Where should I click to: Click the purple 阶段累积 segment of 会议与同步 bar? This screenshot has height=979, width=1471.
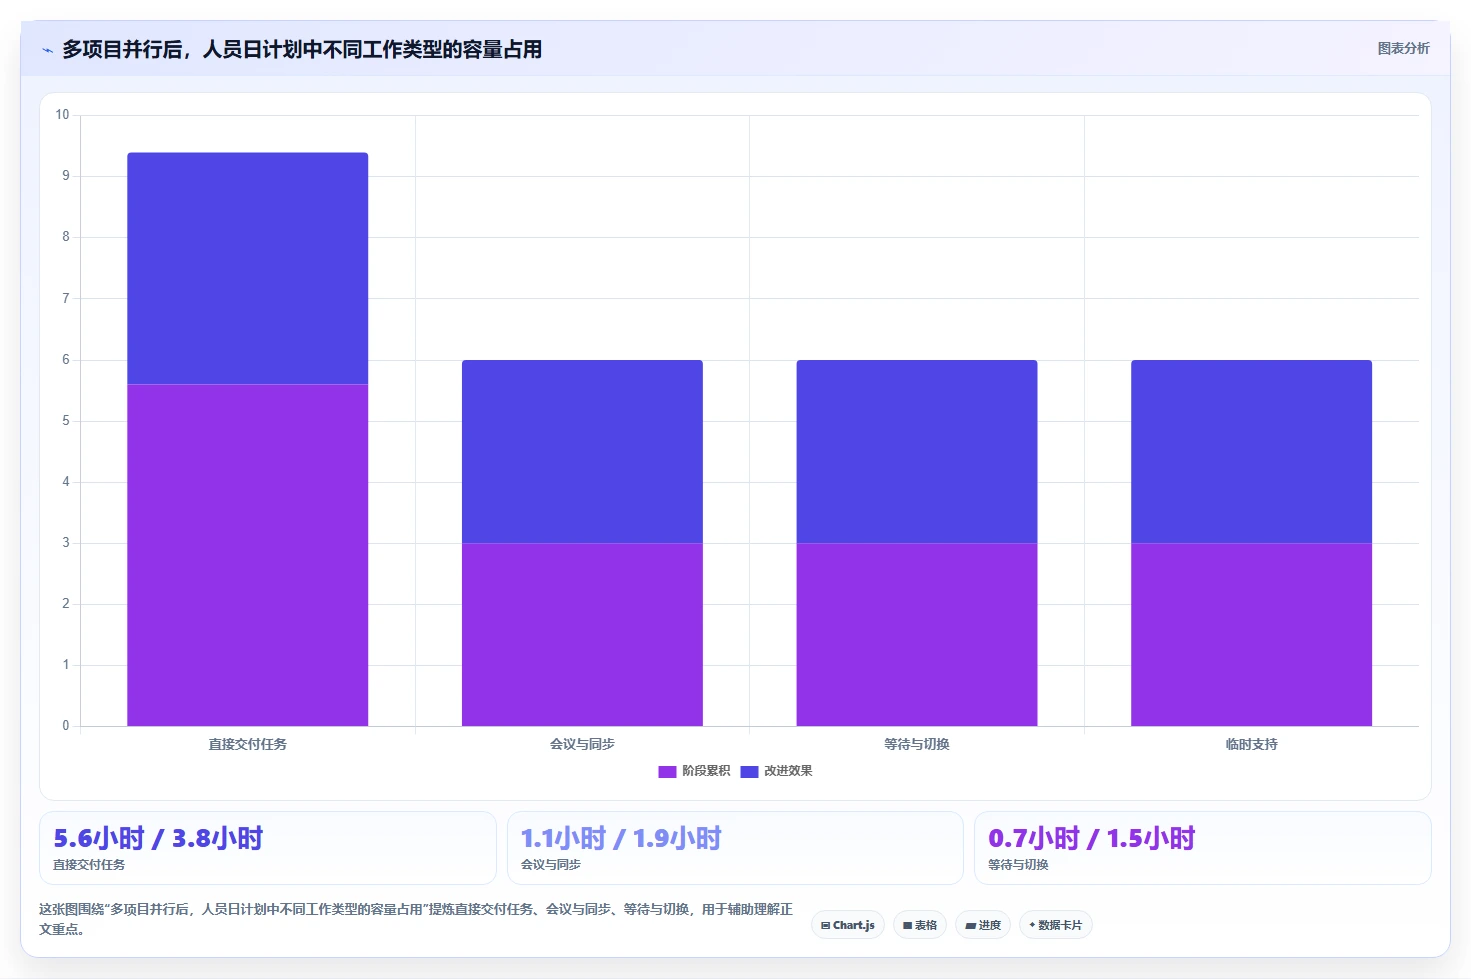[x=582, y=634]
